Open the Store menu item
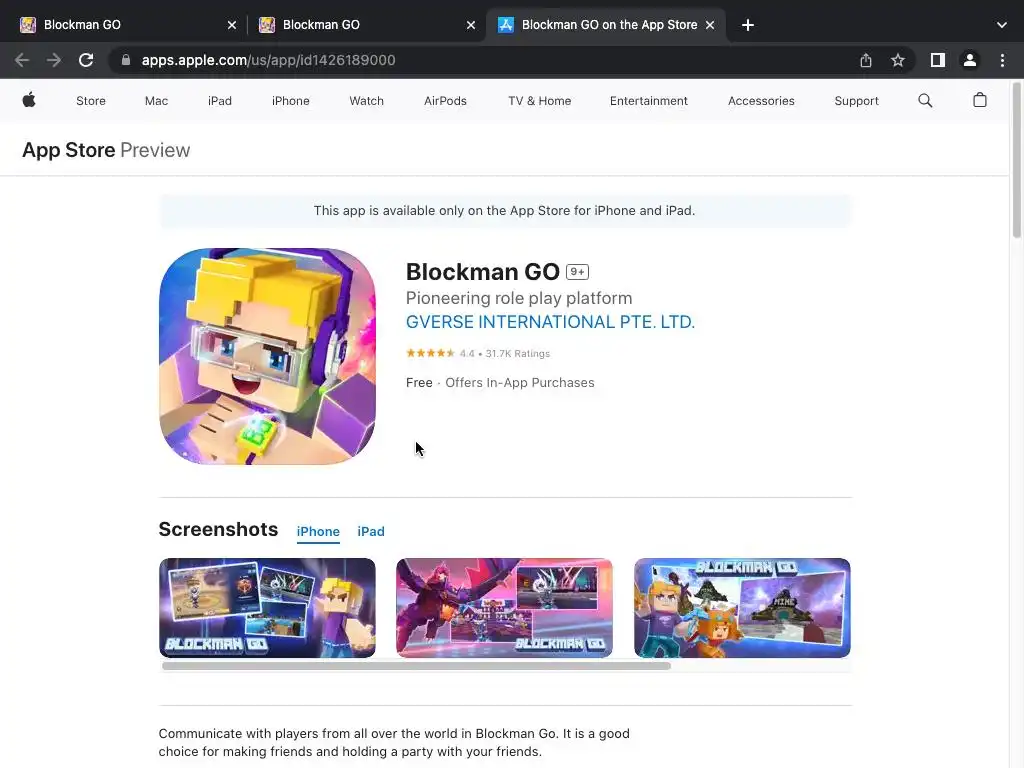 point(91,101)
